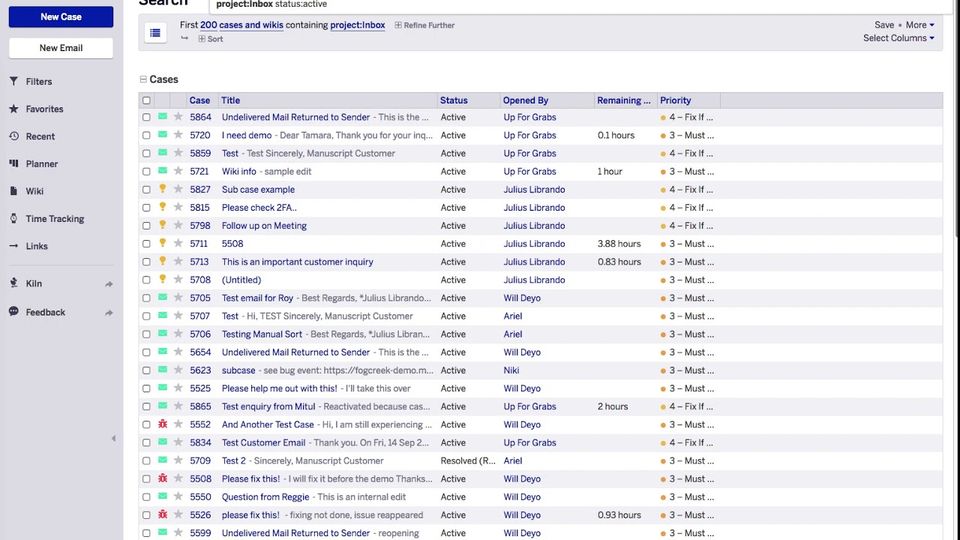Click the bug icon for case 5526
This screenshot has width=960, height=540.
[162, 514]
